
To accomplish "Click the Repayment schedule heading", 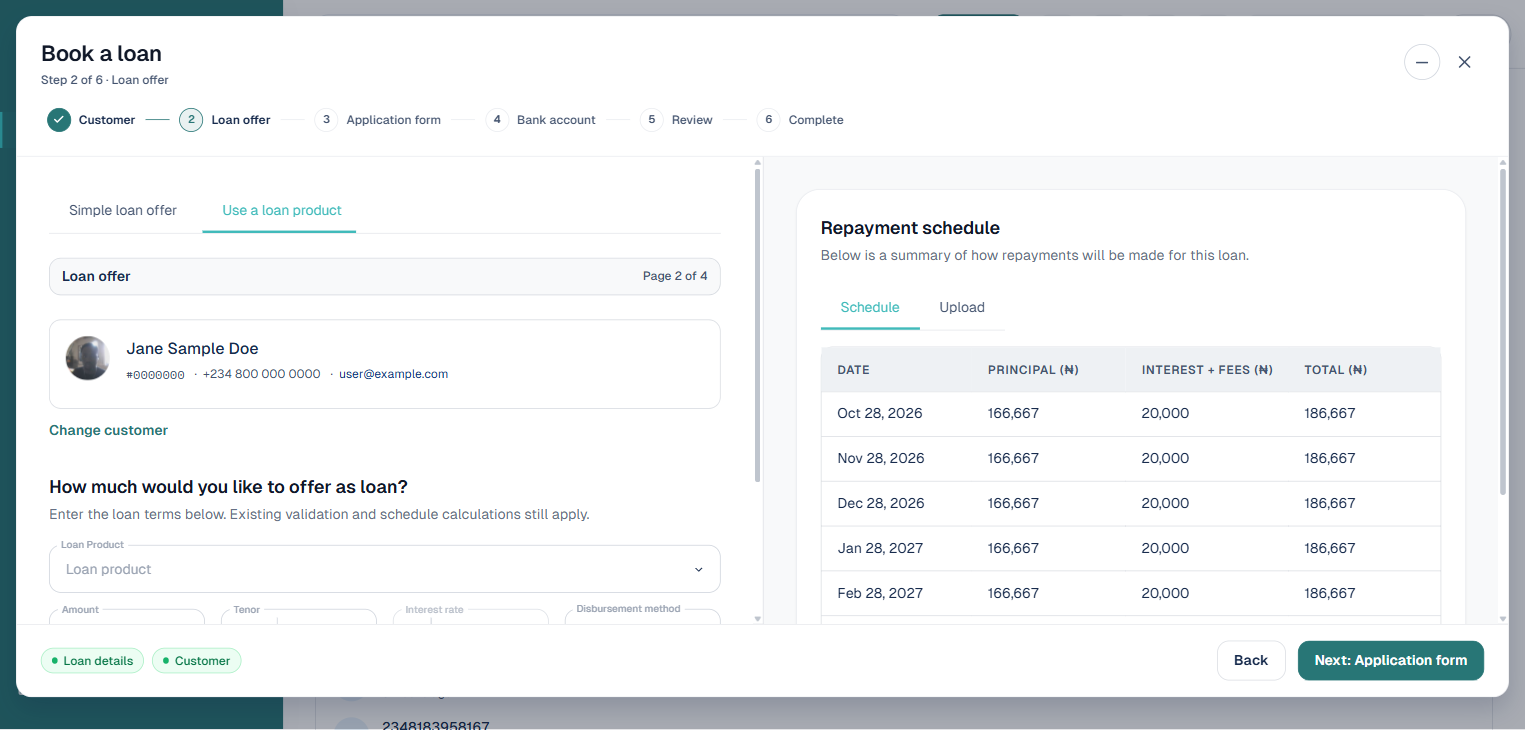I will [x=910, y=228].
